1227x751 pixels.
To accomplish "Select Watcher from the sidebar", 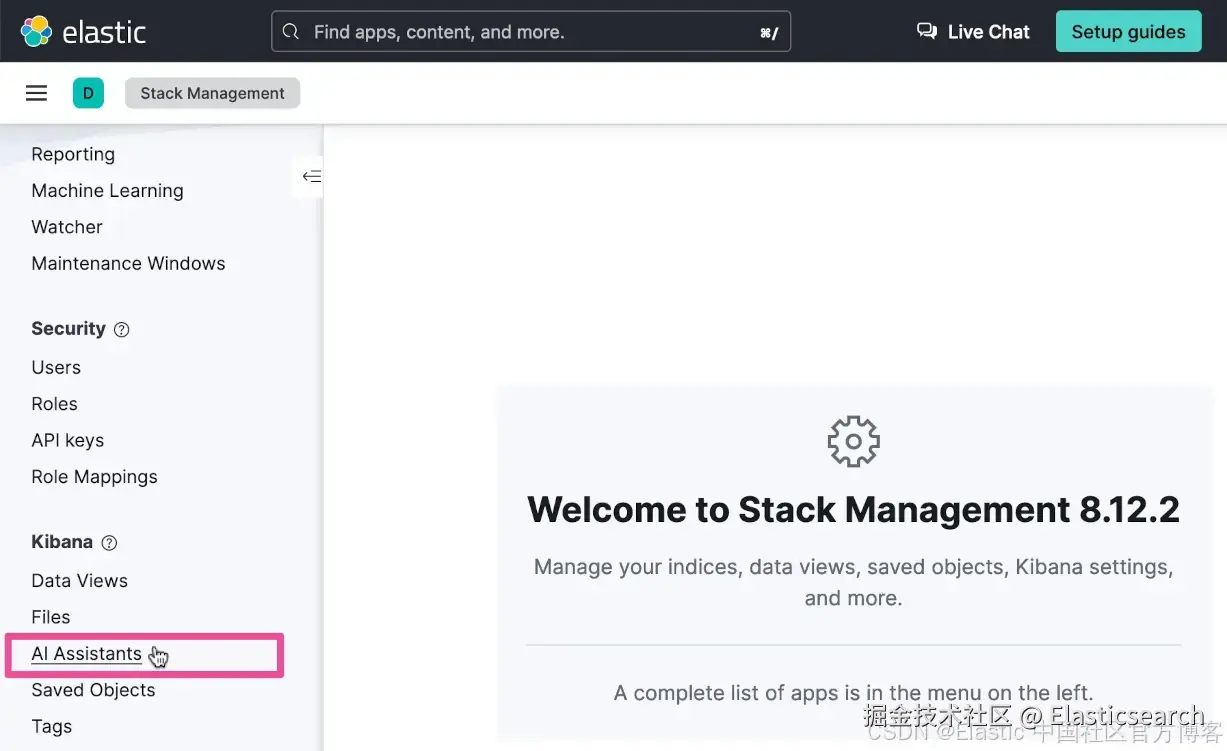I will (67, 227).
